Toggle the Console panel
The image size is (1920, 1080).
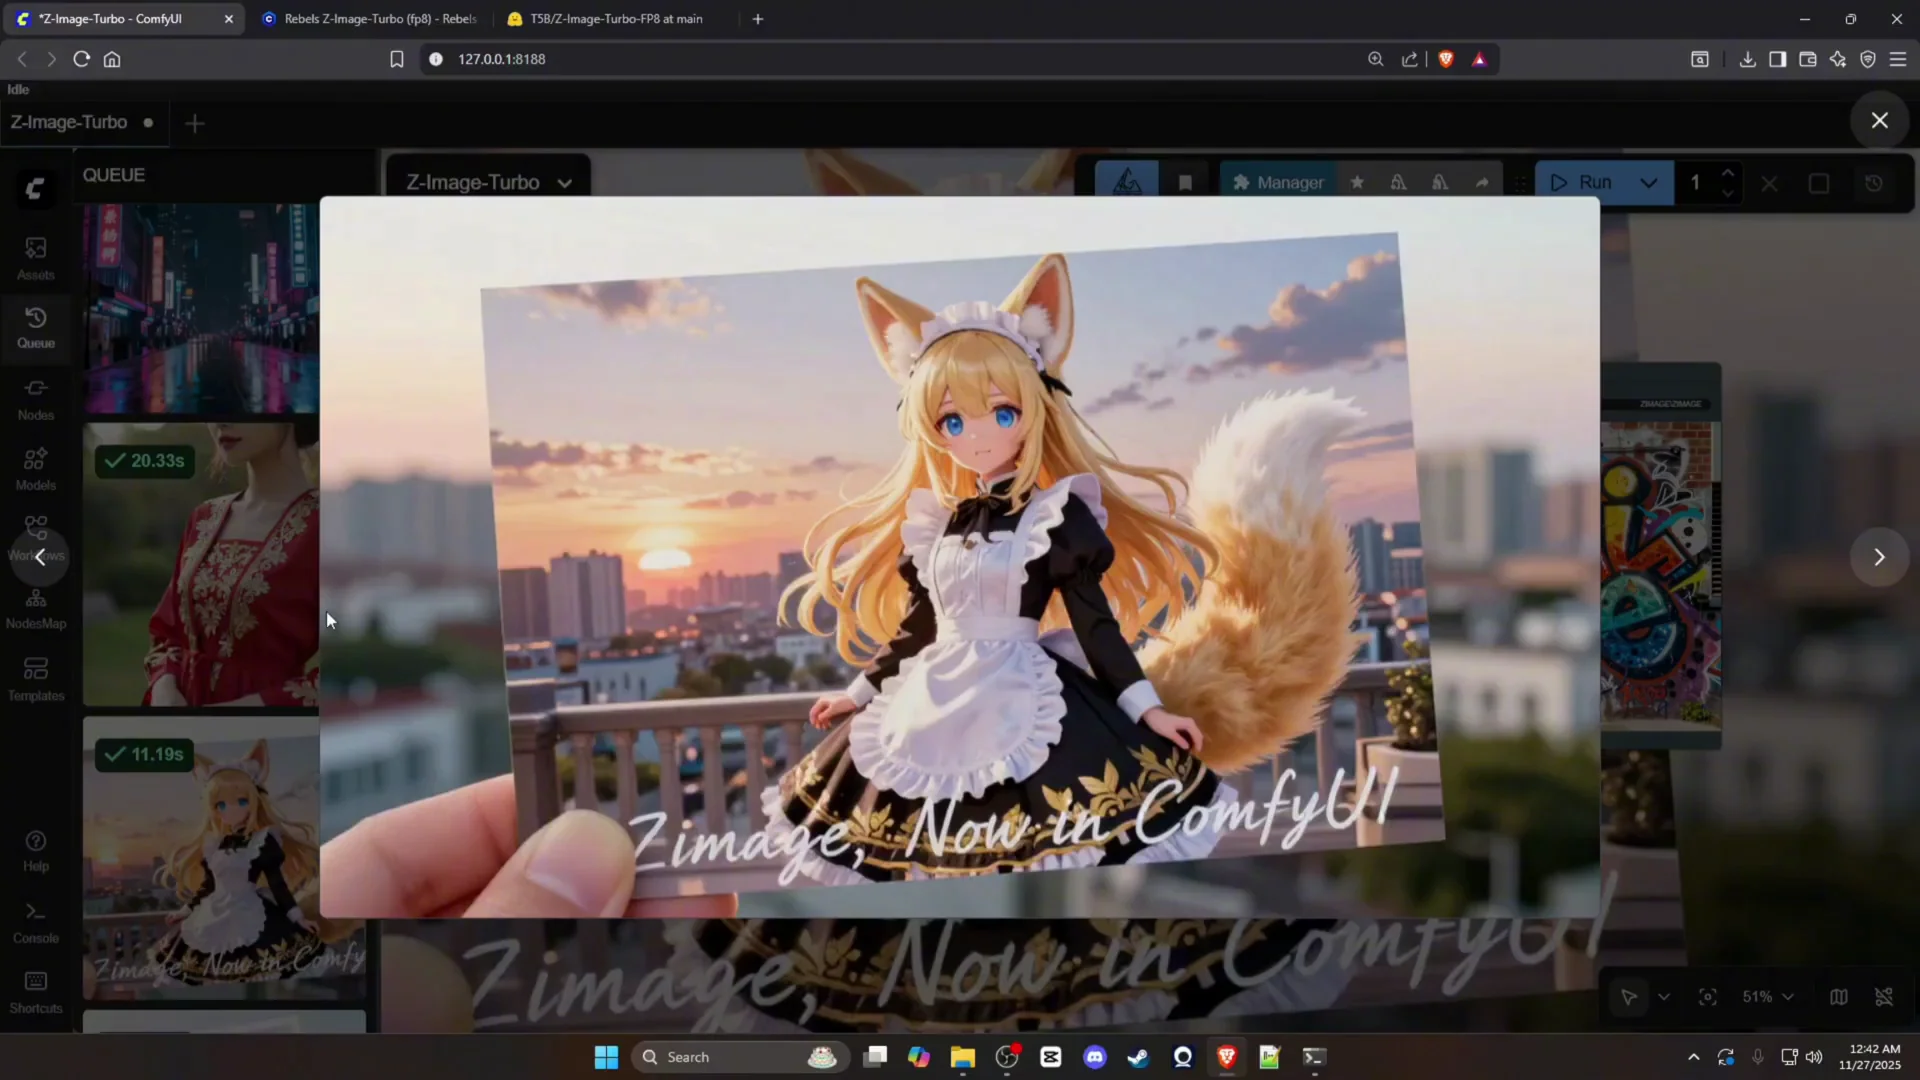tap(36, 921)
